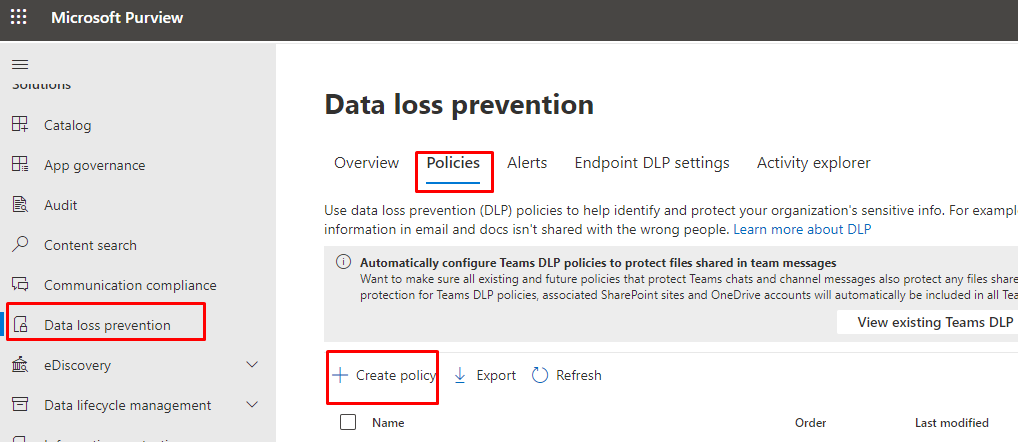Open the app launcher waffle icon
The image size is (1018, 442).
coord(19,18)
